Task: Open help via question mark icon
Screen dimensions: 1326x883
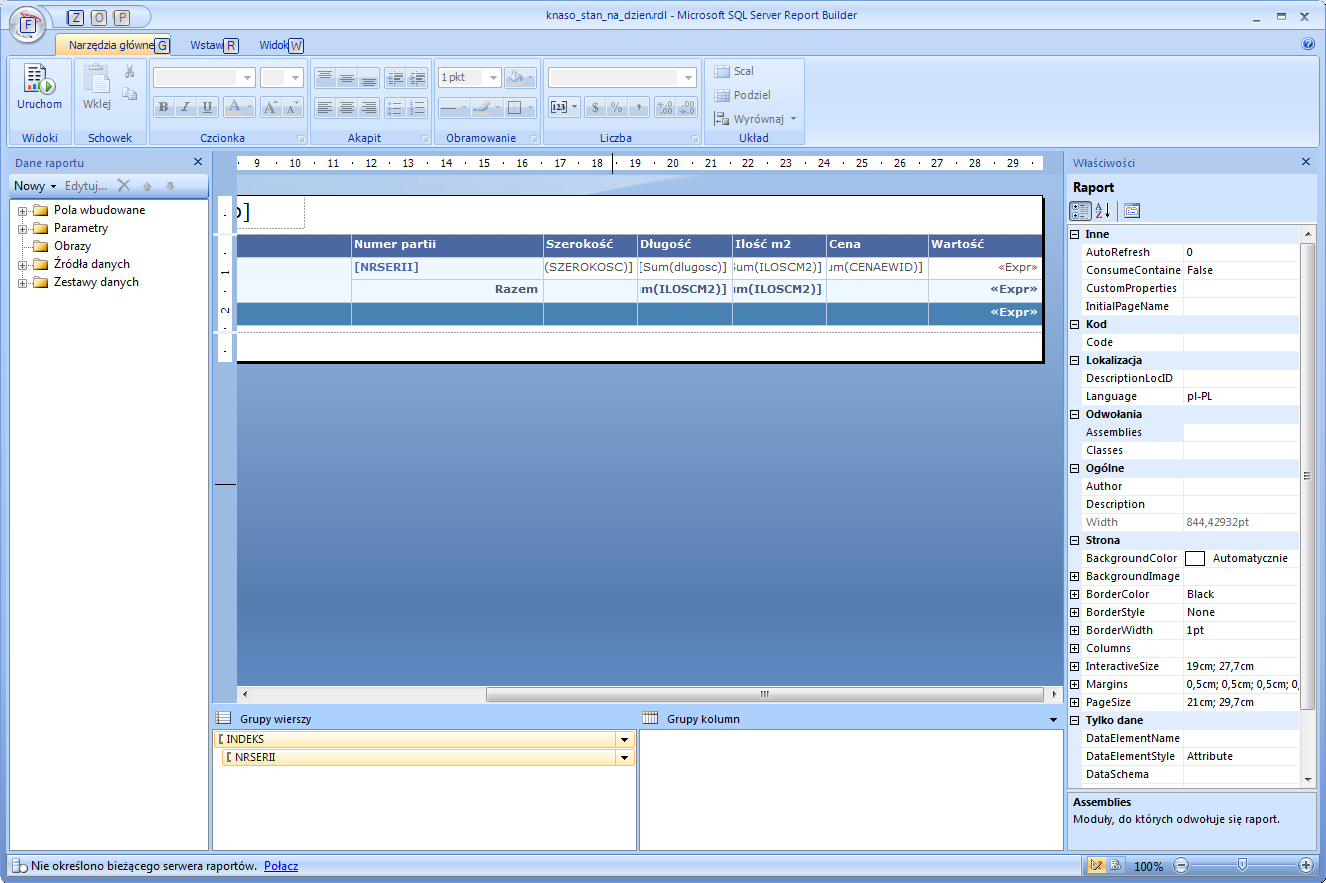Action: coord(1308,45)
